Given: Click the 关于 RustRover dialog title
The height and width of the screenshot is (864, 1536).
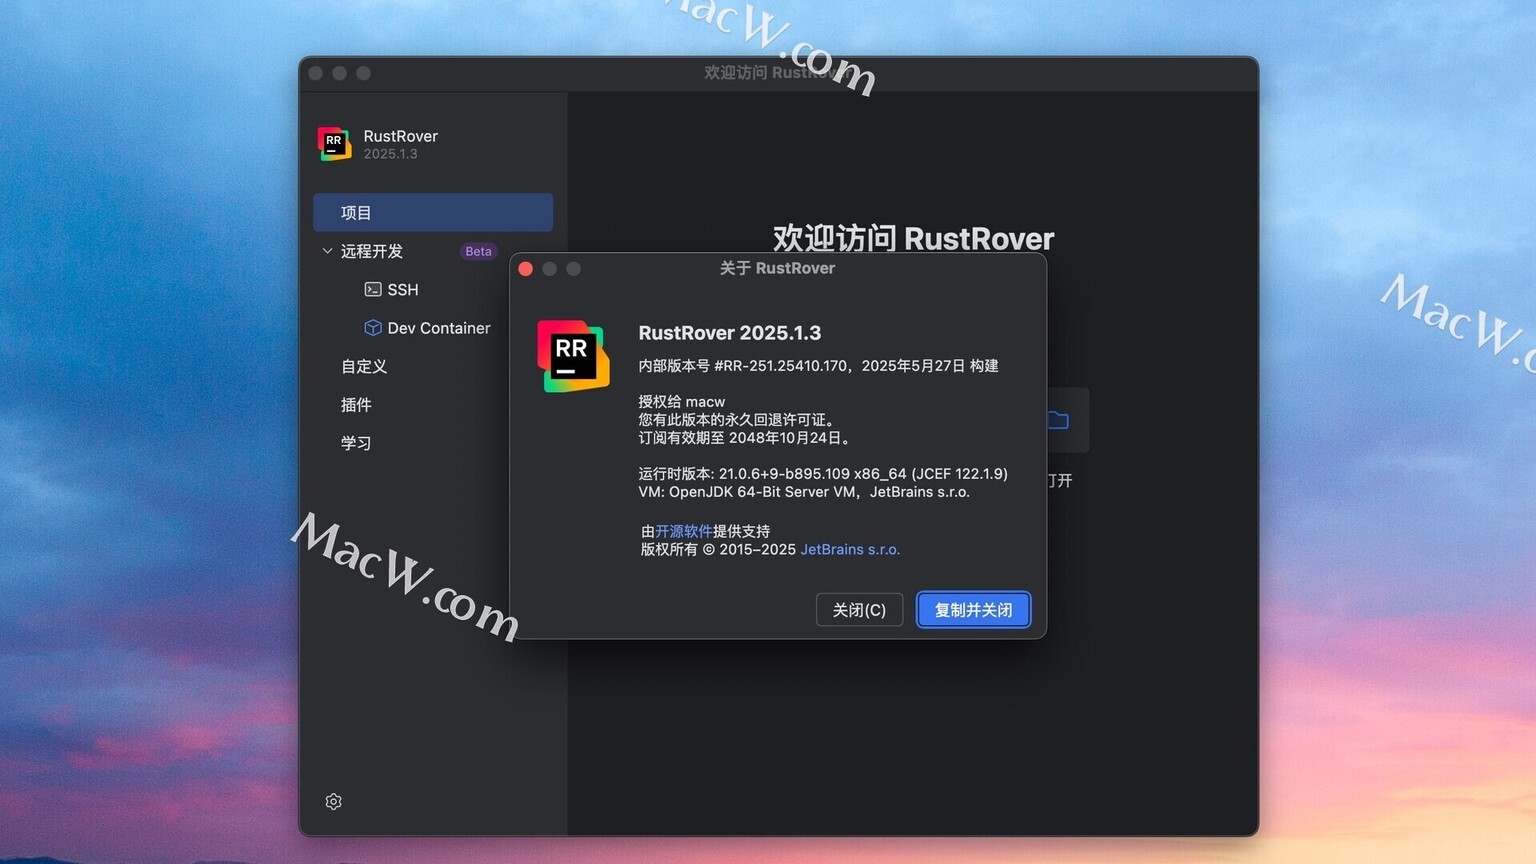Looking at the screenshot, I should (x=777, y=268).
